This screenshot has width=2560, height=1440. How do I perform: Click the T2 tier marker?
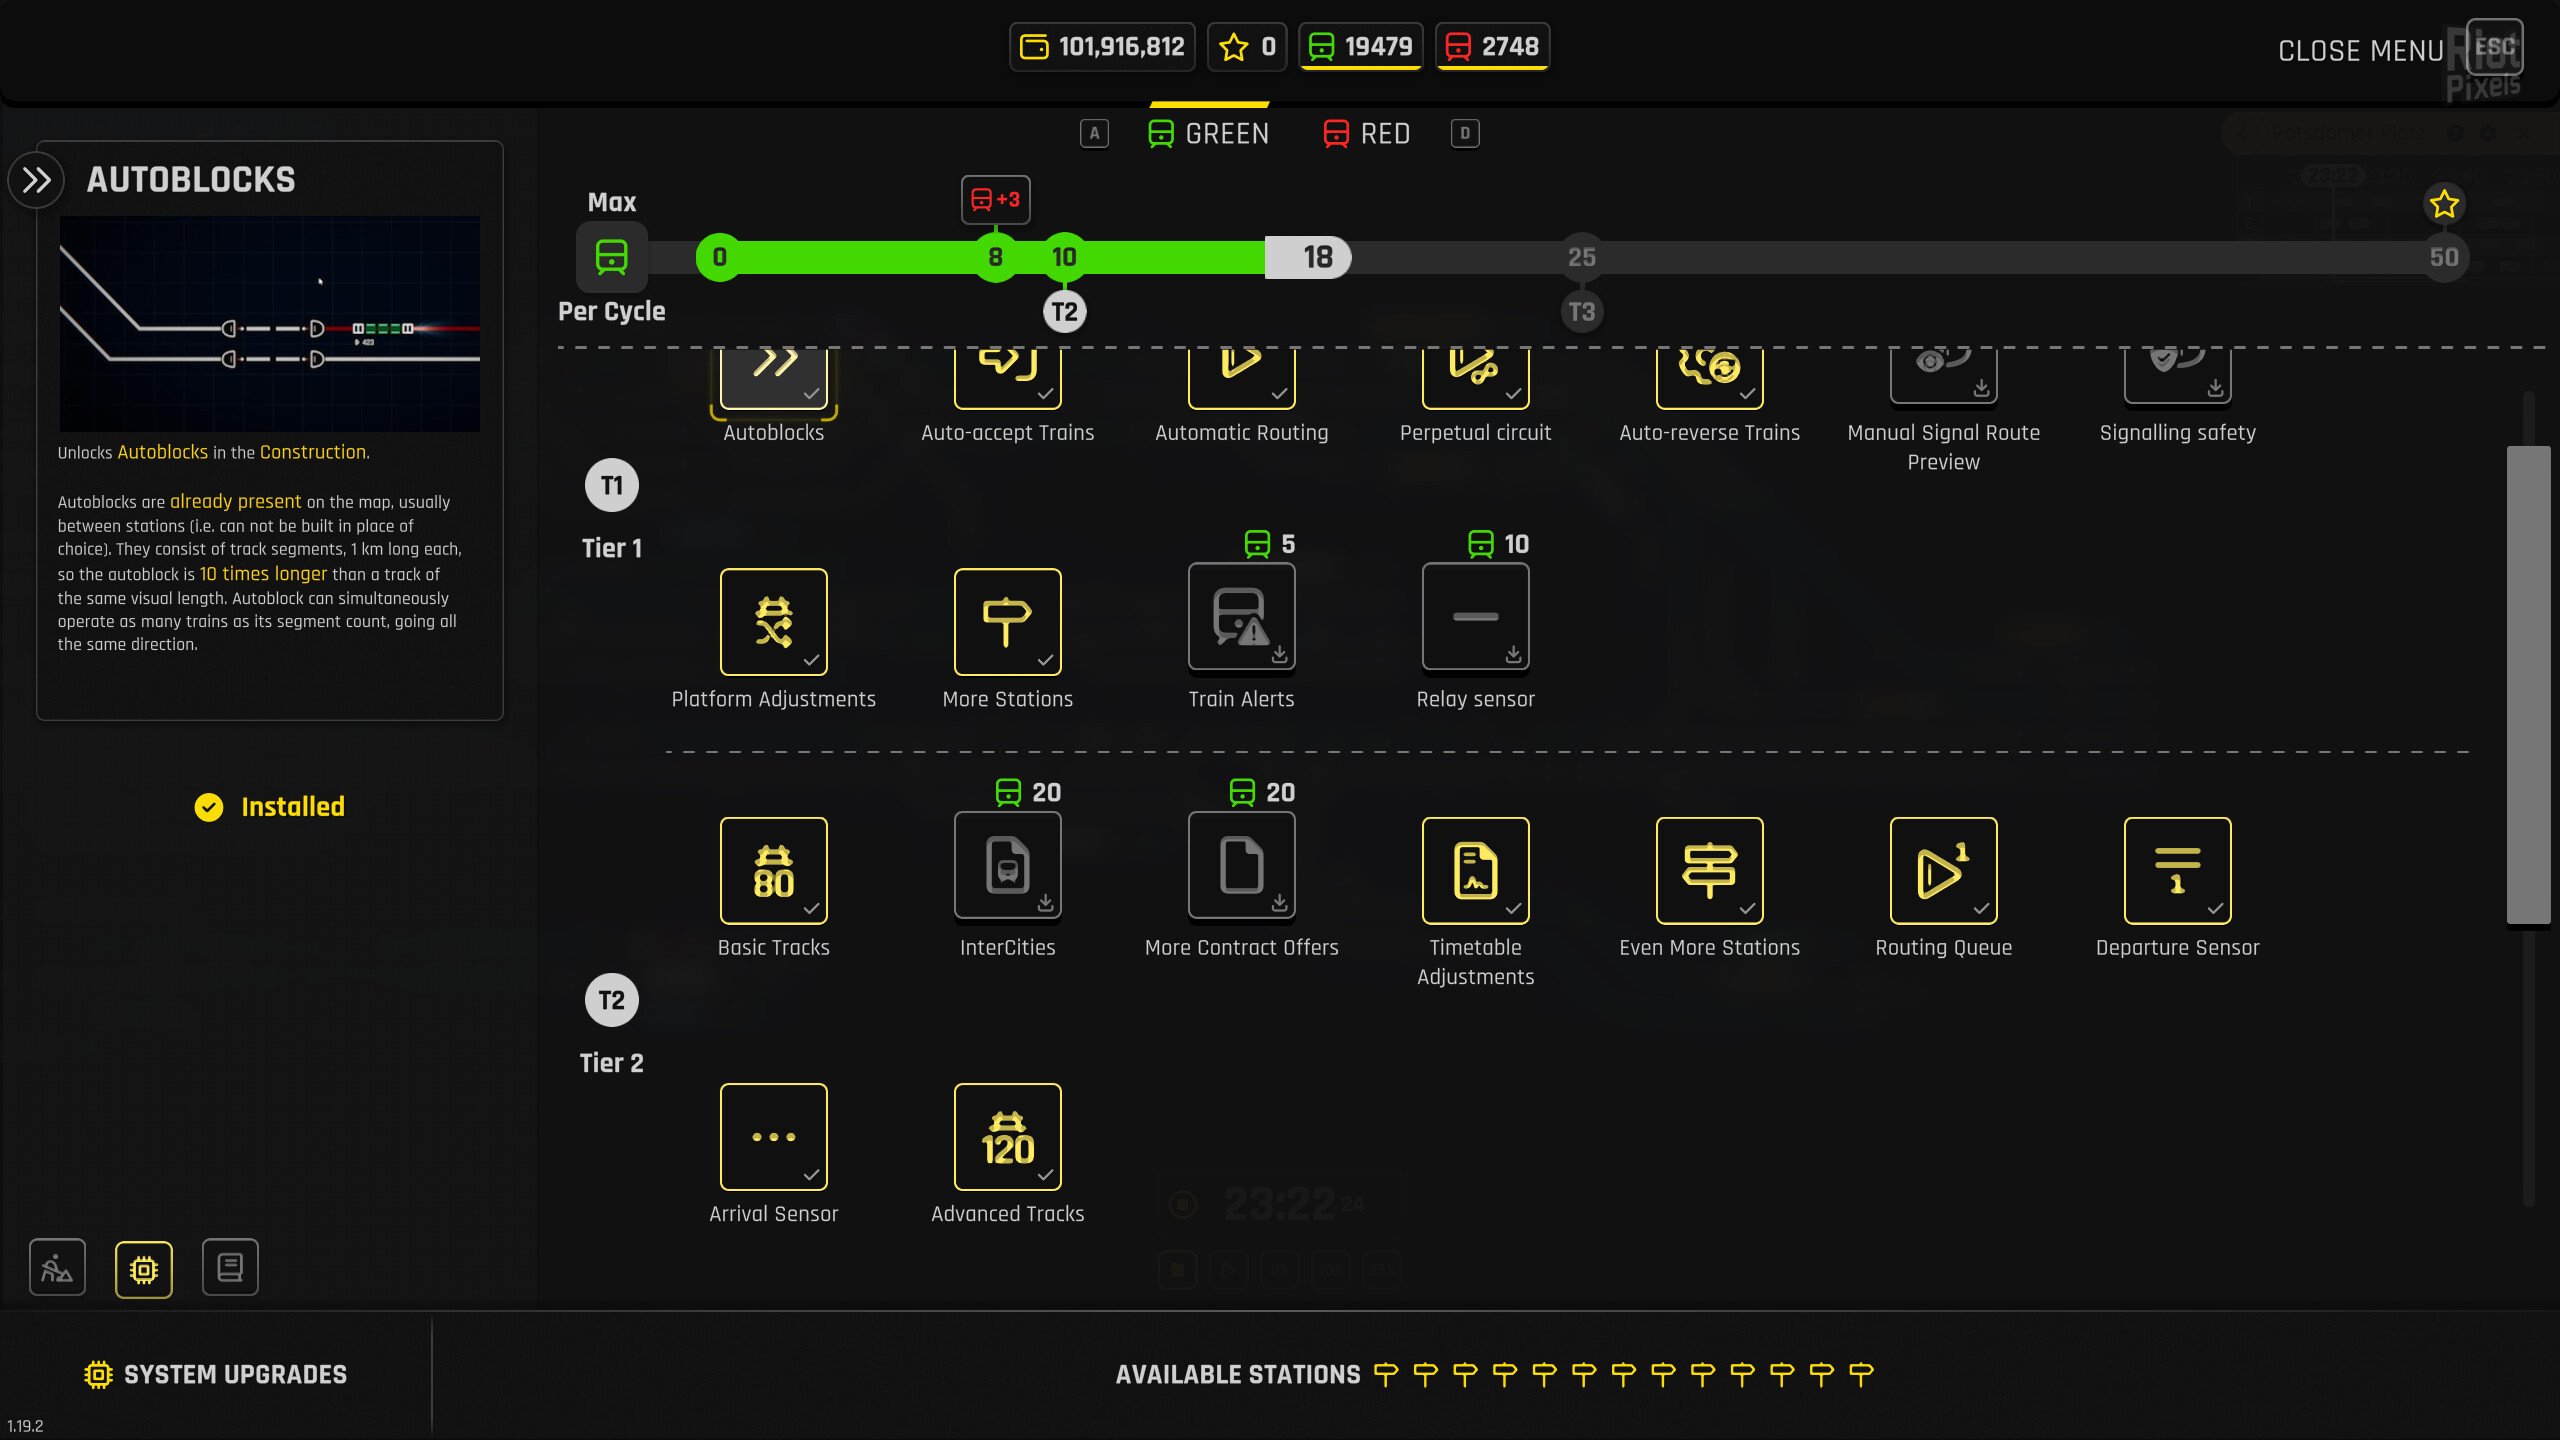click(1064, 311)
